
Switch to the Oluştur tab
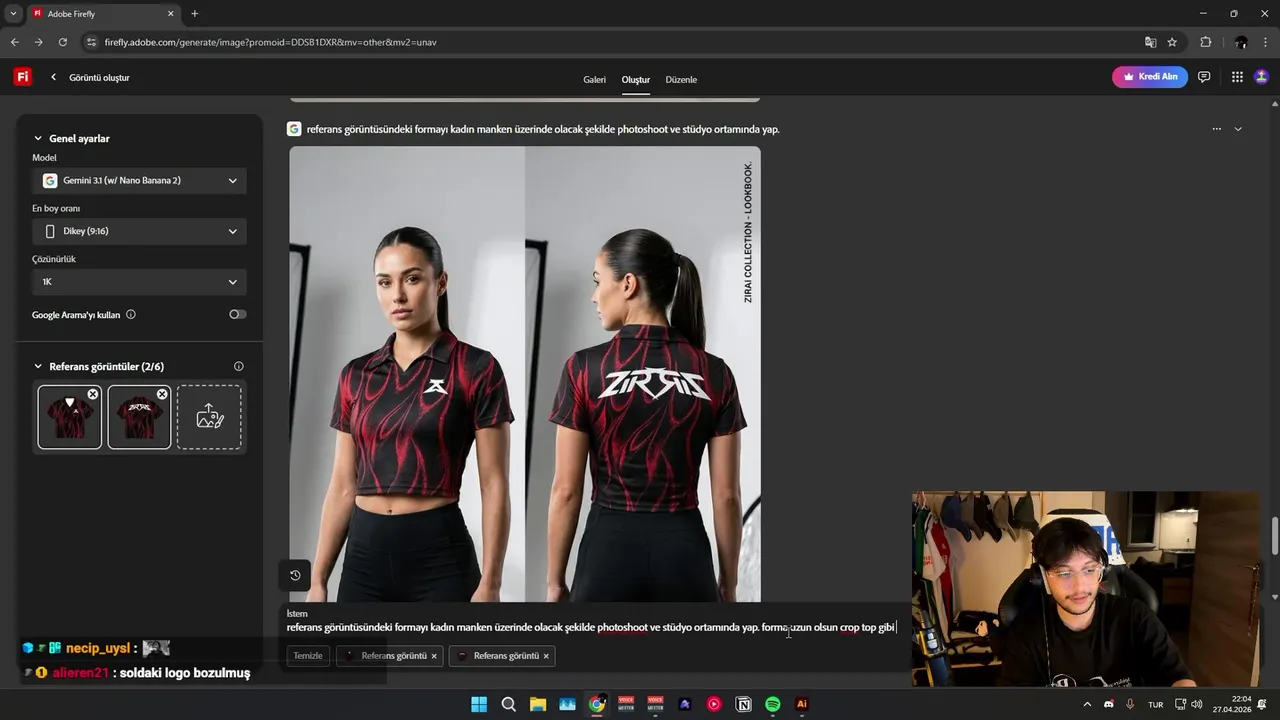pyautogui.click(x=636, y=79)
